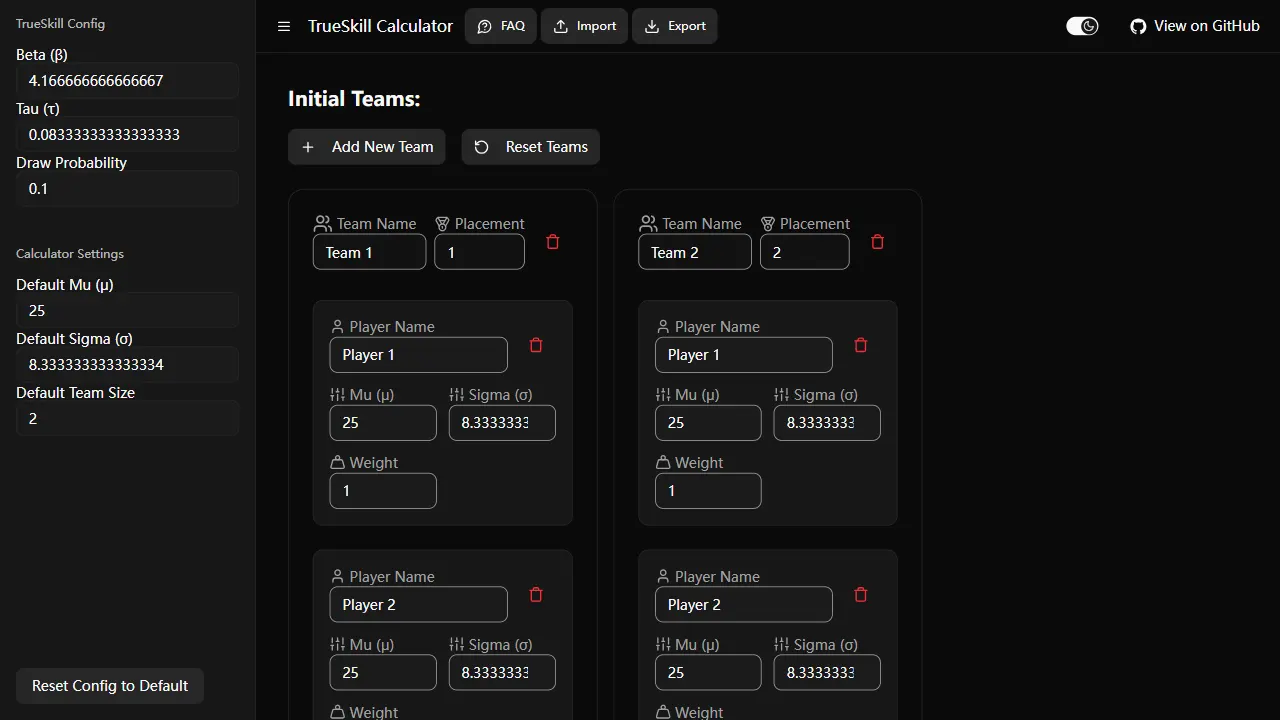This screenshot has width=1280, height=720.
Task: Delete Team 1 with its trash icon
Action: click(x=553, y=242)
